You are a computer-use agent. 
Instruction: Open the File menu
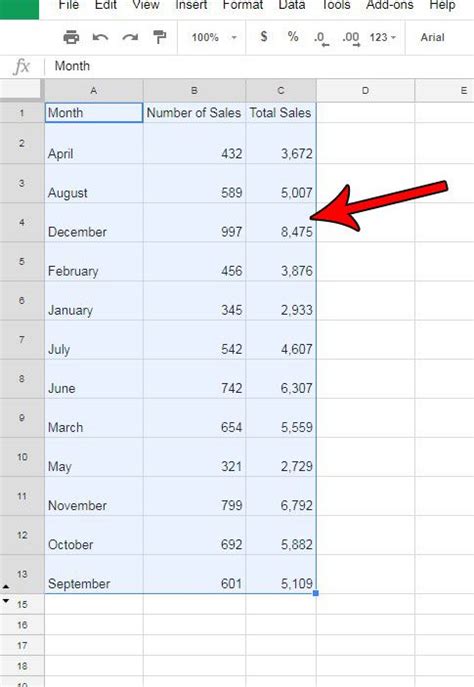point(69,5)
